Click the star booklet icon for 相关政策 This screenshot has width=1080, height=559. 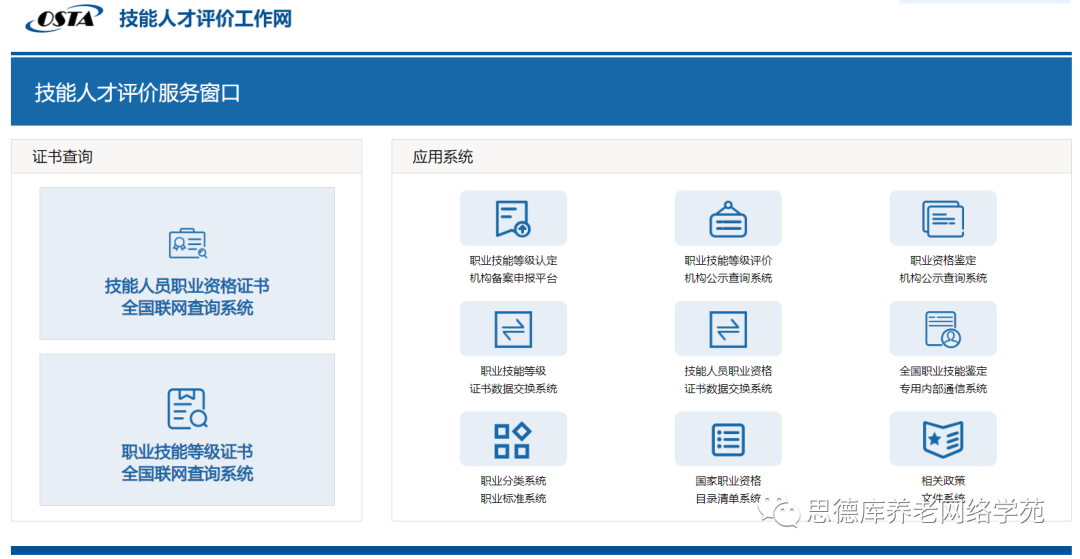[943, 439]
